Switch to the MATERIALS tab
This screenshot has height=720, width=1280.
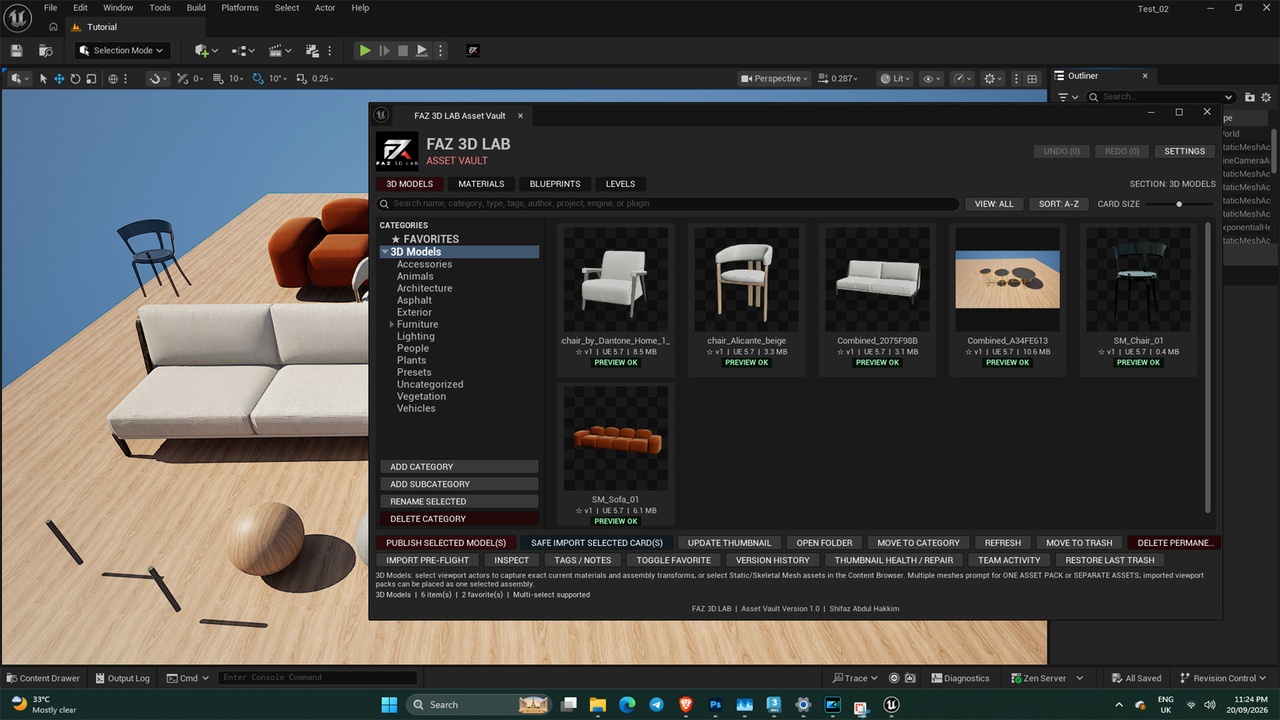(481, 184)
